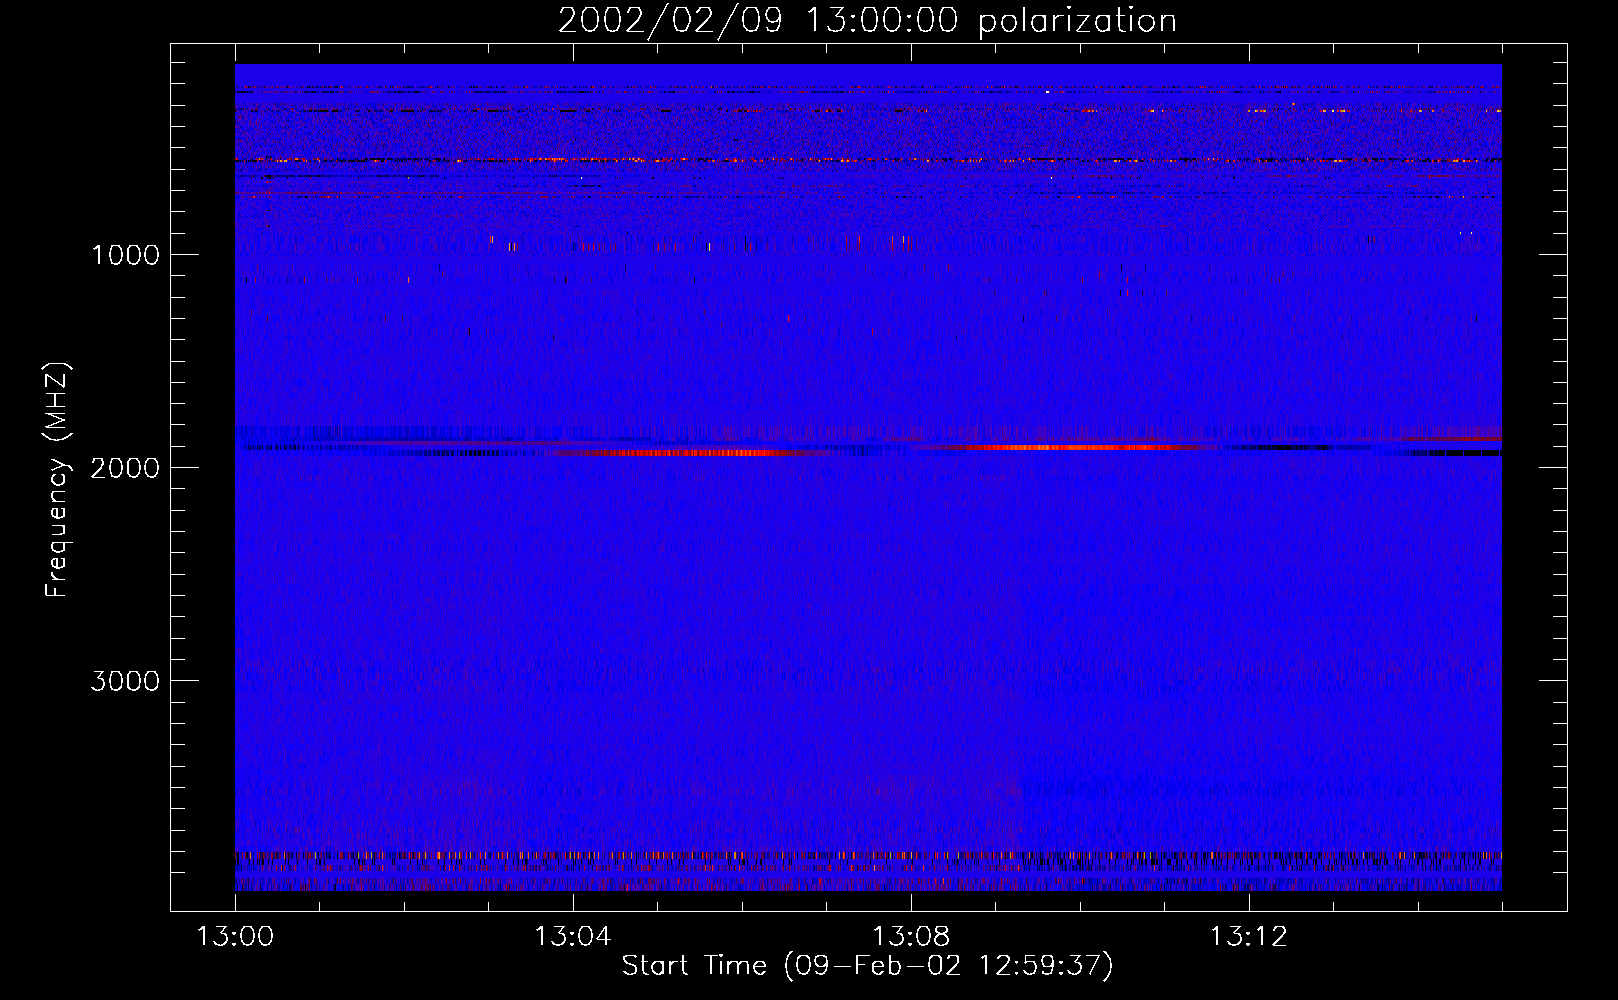Click the '2000' frequency tick label
The height and width of the screenshot is (1000, 1618).
point(125,468)
